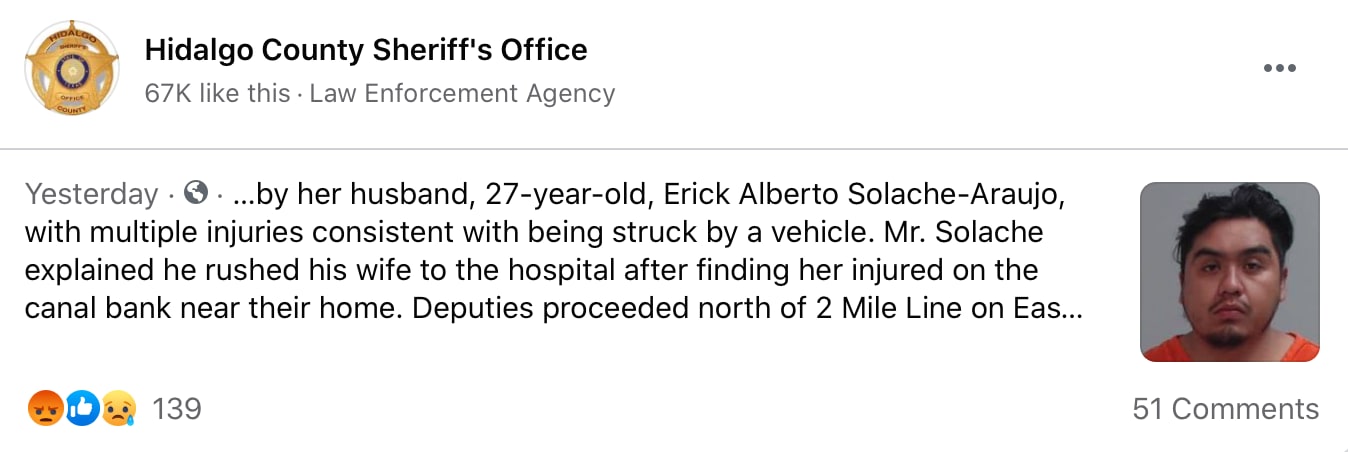View the 139 reactions count
Viewport: 1348px width, 452px height.
pyautogui.click(x=176, y=408)
